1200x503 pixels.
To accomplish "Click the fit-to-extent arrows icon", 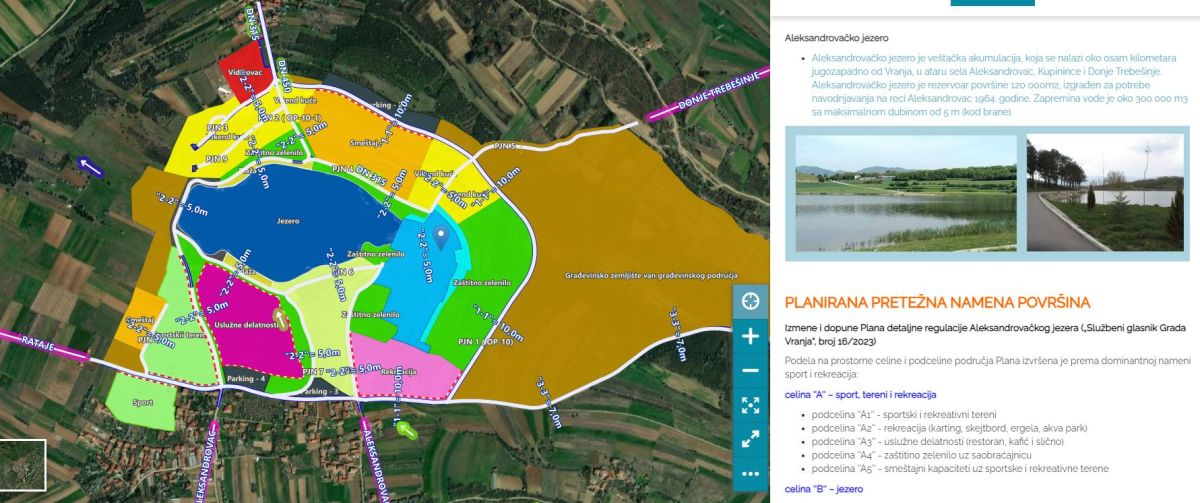I will (751, 405).
